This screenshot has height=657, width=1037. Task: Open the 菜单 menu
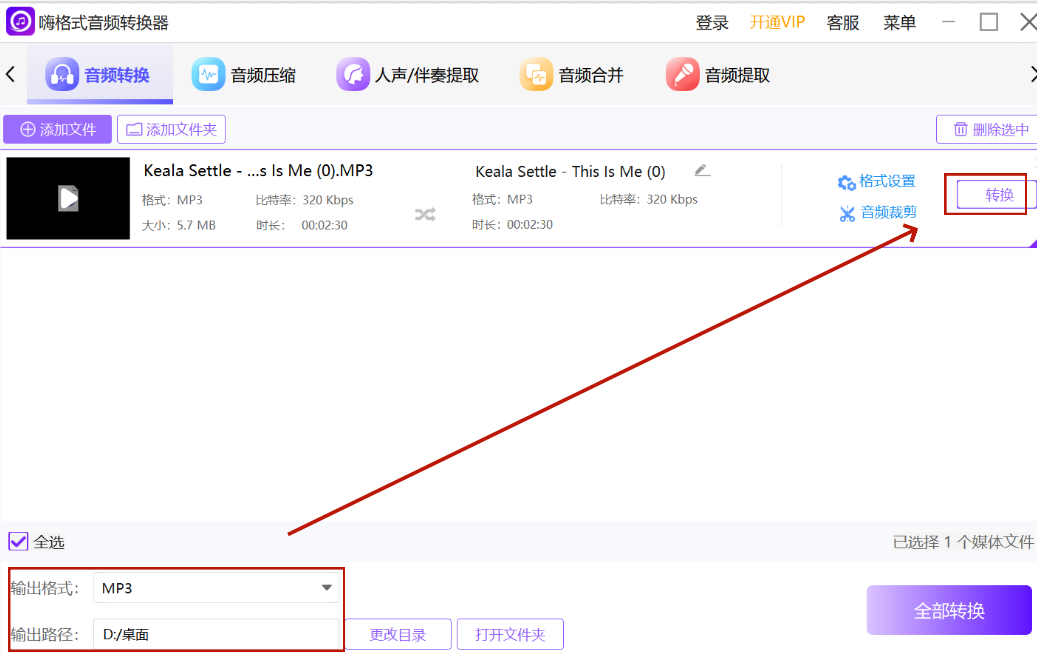[x=898, y=21]
